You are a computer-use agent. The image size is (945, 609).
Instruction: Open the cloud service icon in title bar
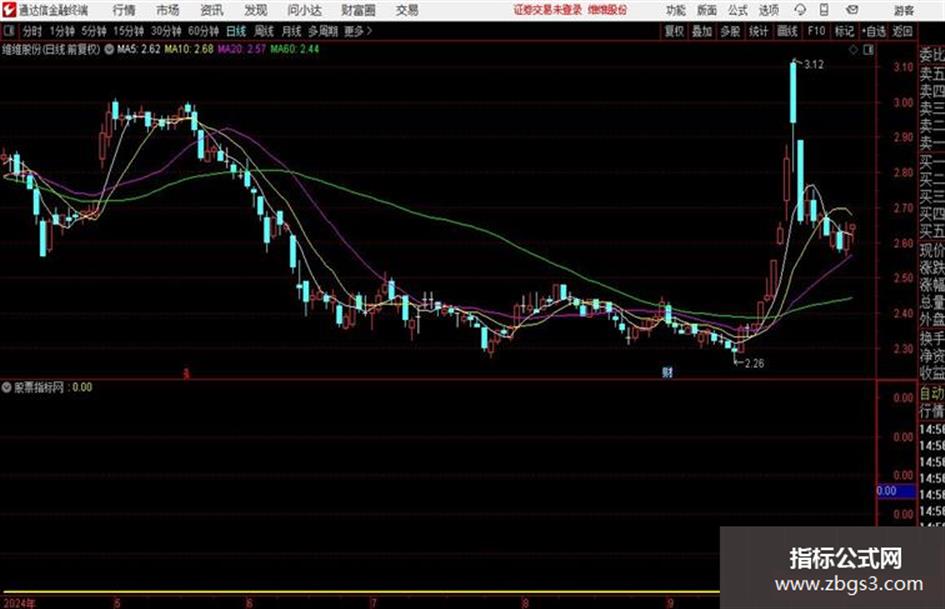point(800,10)
